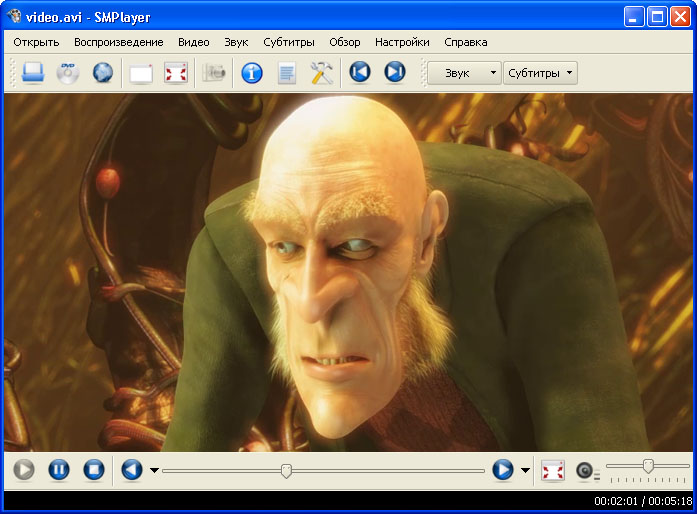
Task: Mute audio with the speaker icon
Action: click(x=587, y=471)
